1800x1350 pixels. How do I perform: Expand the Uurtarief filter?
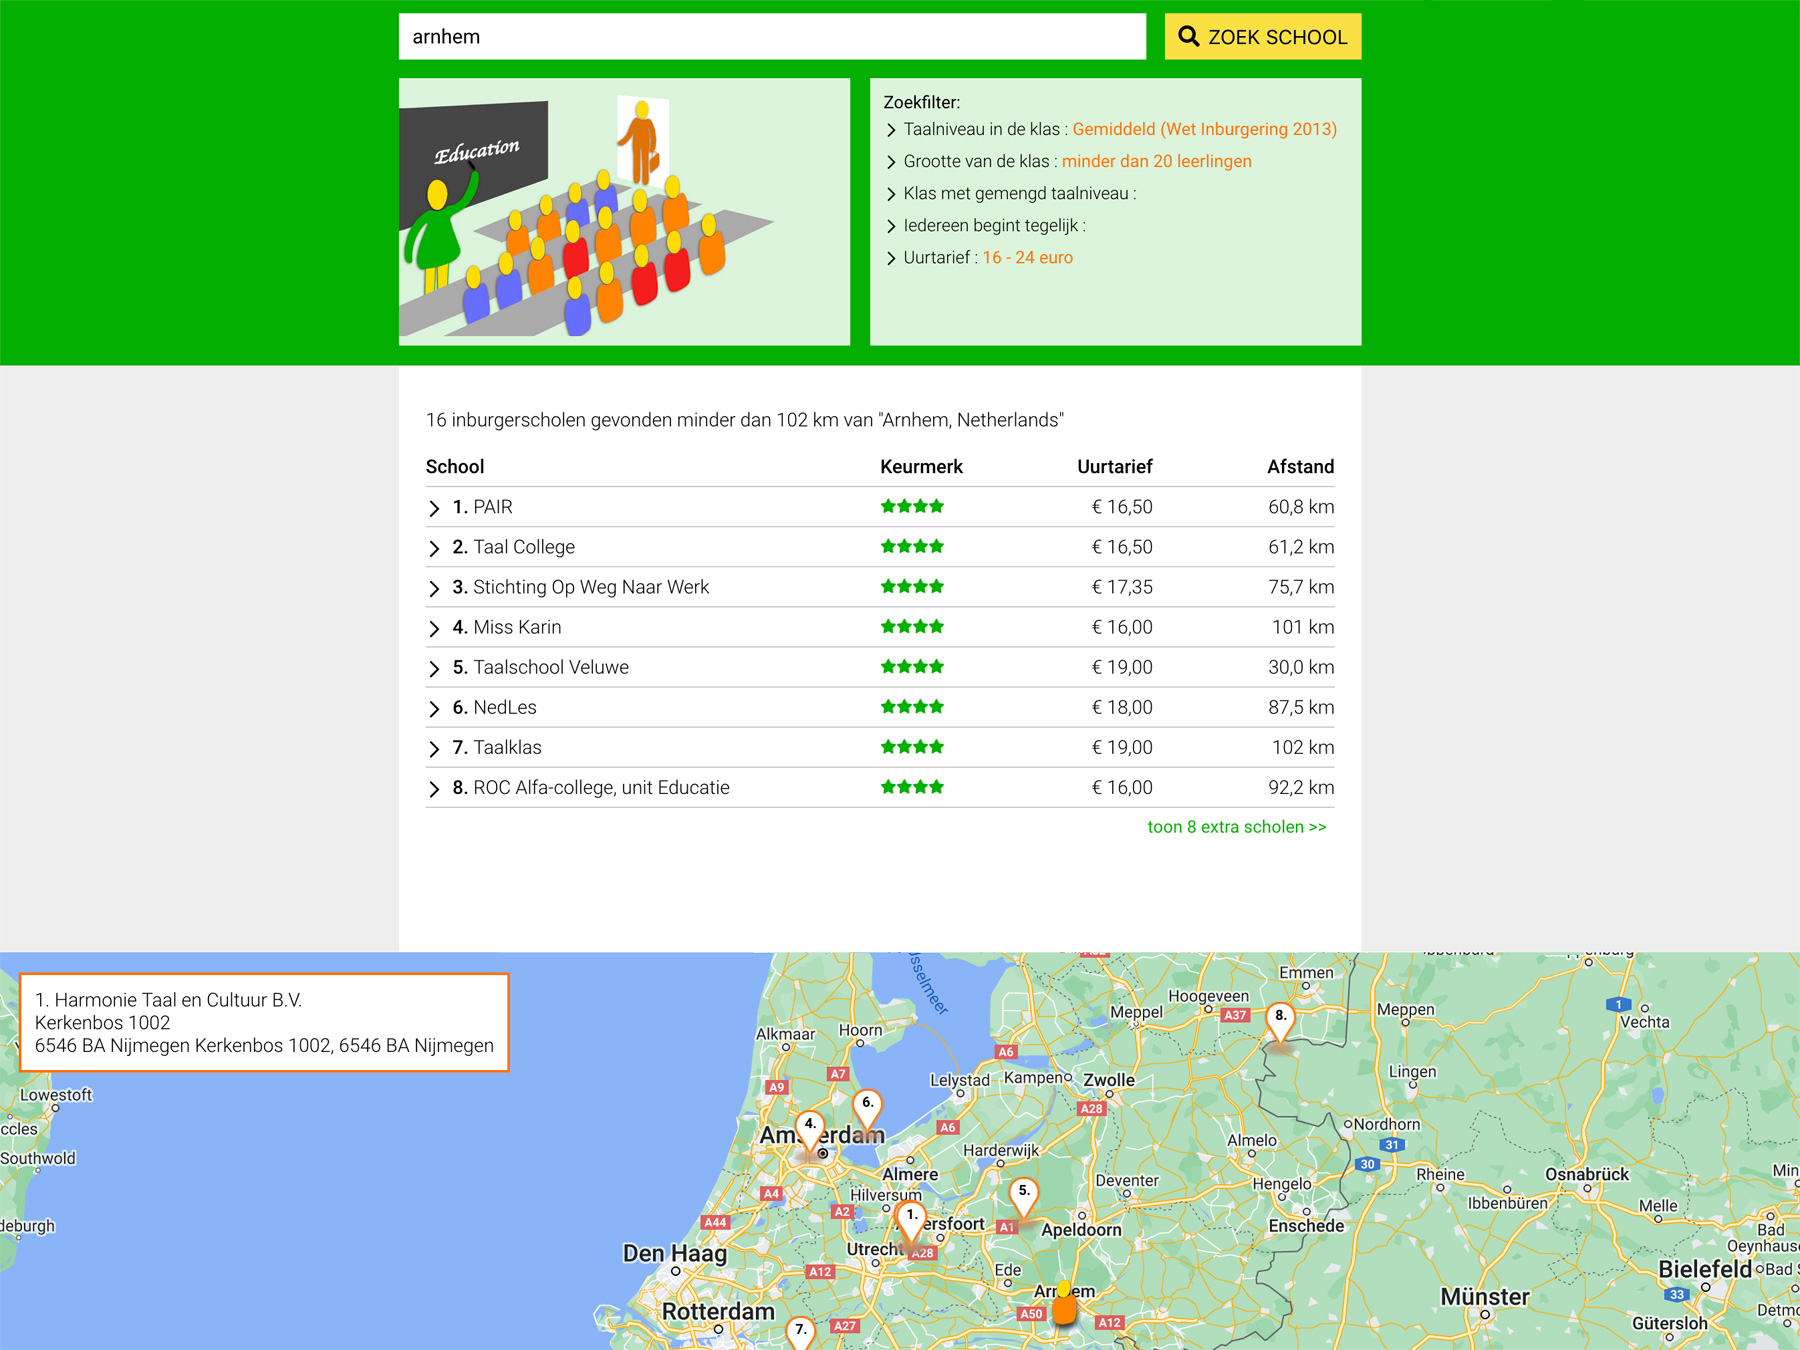pos(891,258)
